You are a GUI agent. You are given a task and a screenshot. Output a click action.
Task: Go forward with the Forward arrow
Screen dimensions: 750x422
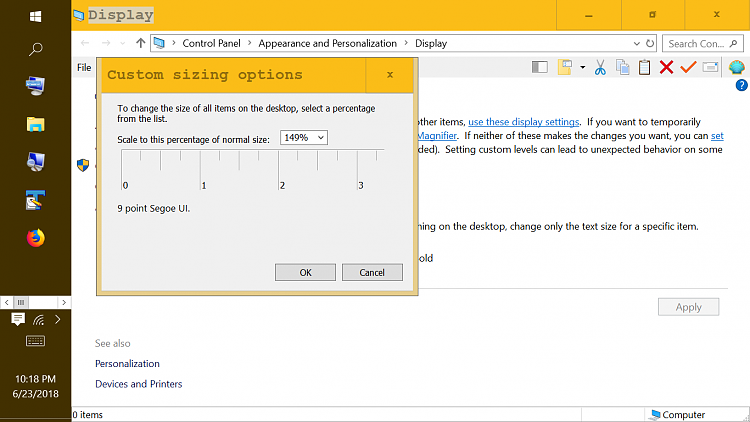(106, 43)
